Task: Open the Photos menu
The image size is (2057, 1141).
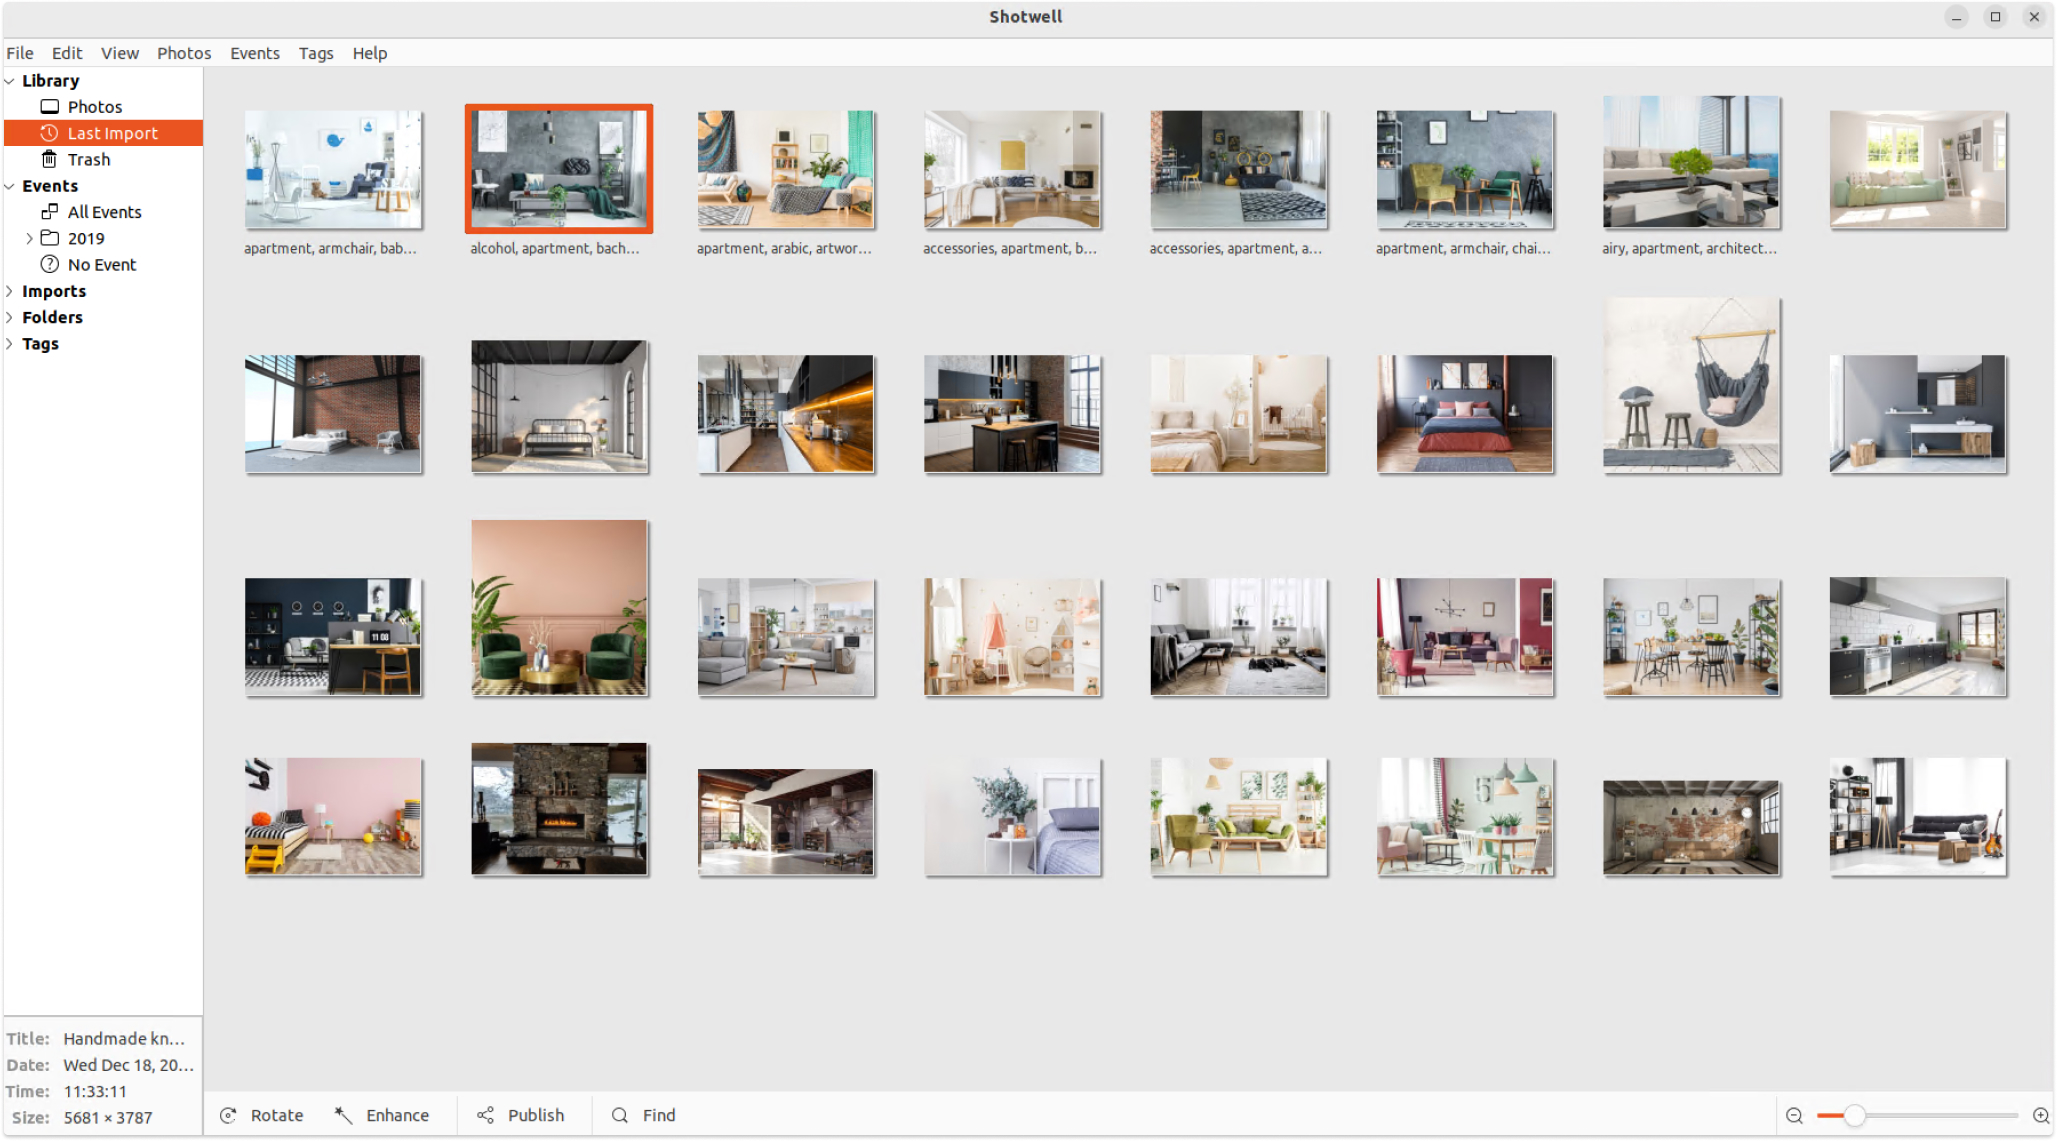Action: [183, 53]
